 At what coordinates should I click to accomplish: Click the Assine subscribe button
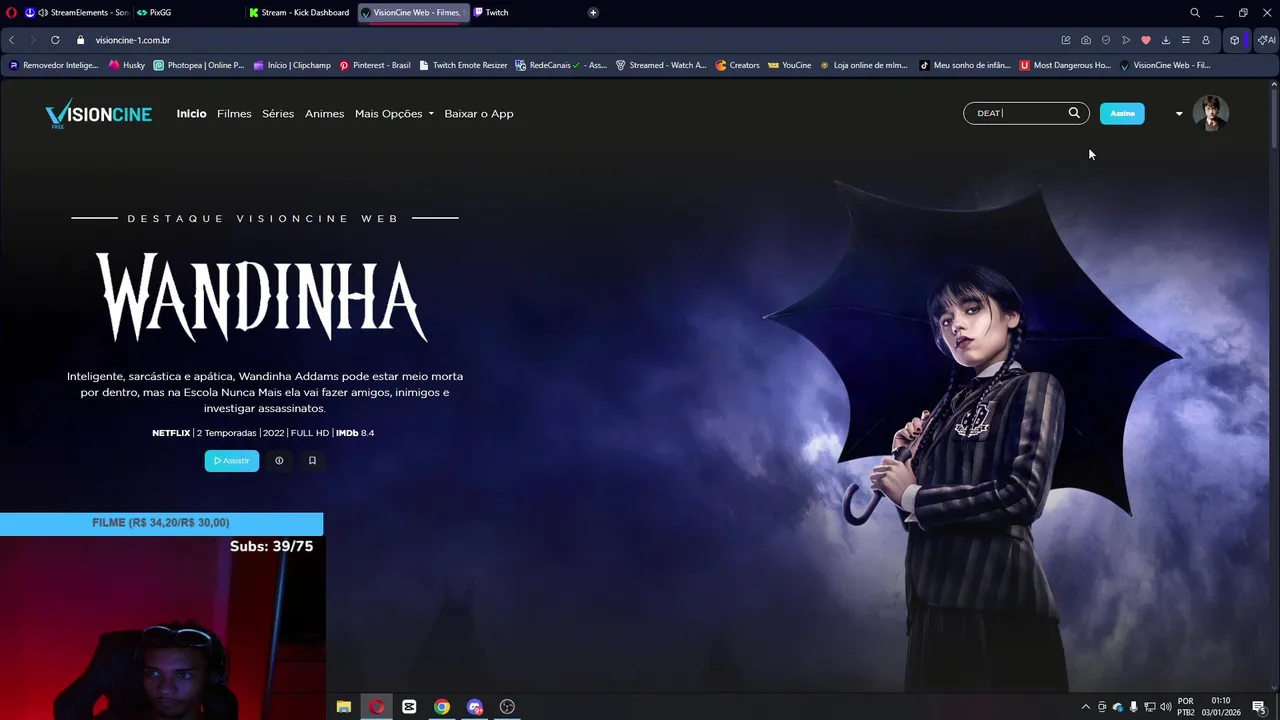tap(1122, 113)
